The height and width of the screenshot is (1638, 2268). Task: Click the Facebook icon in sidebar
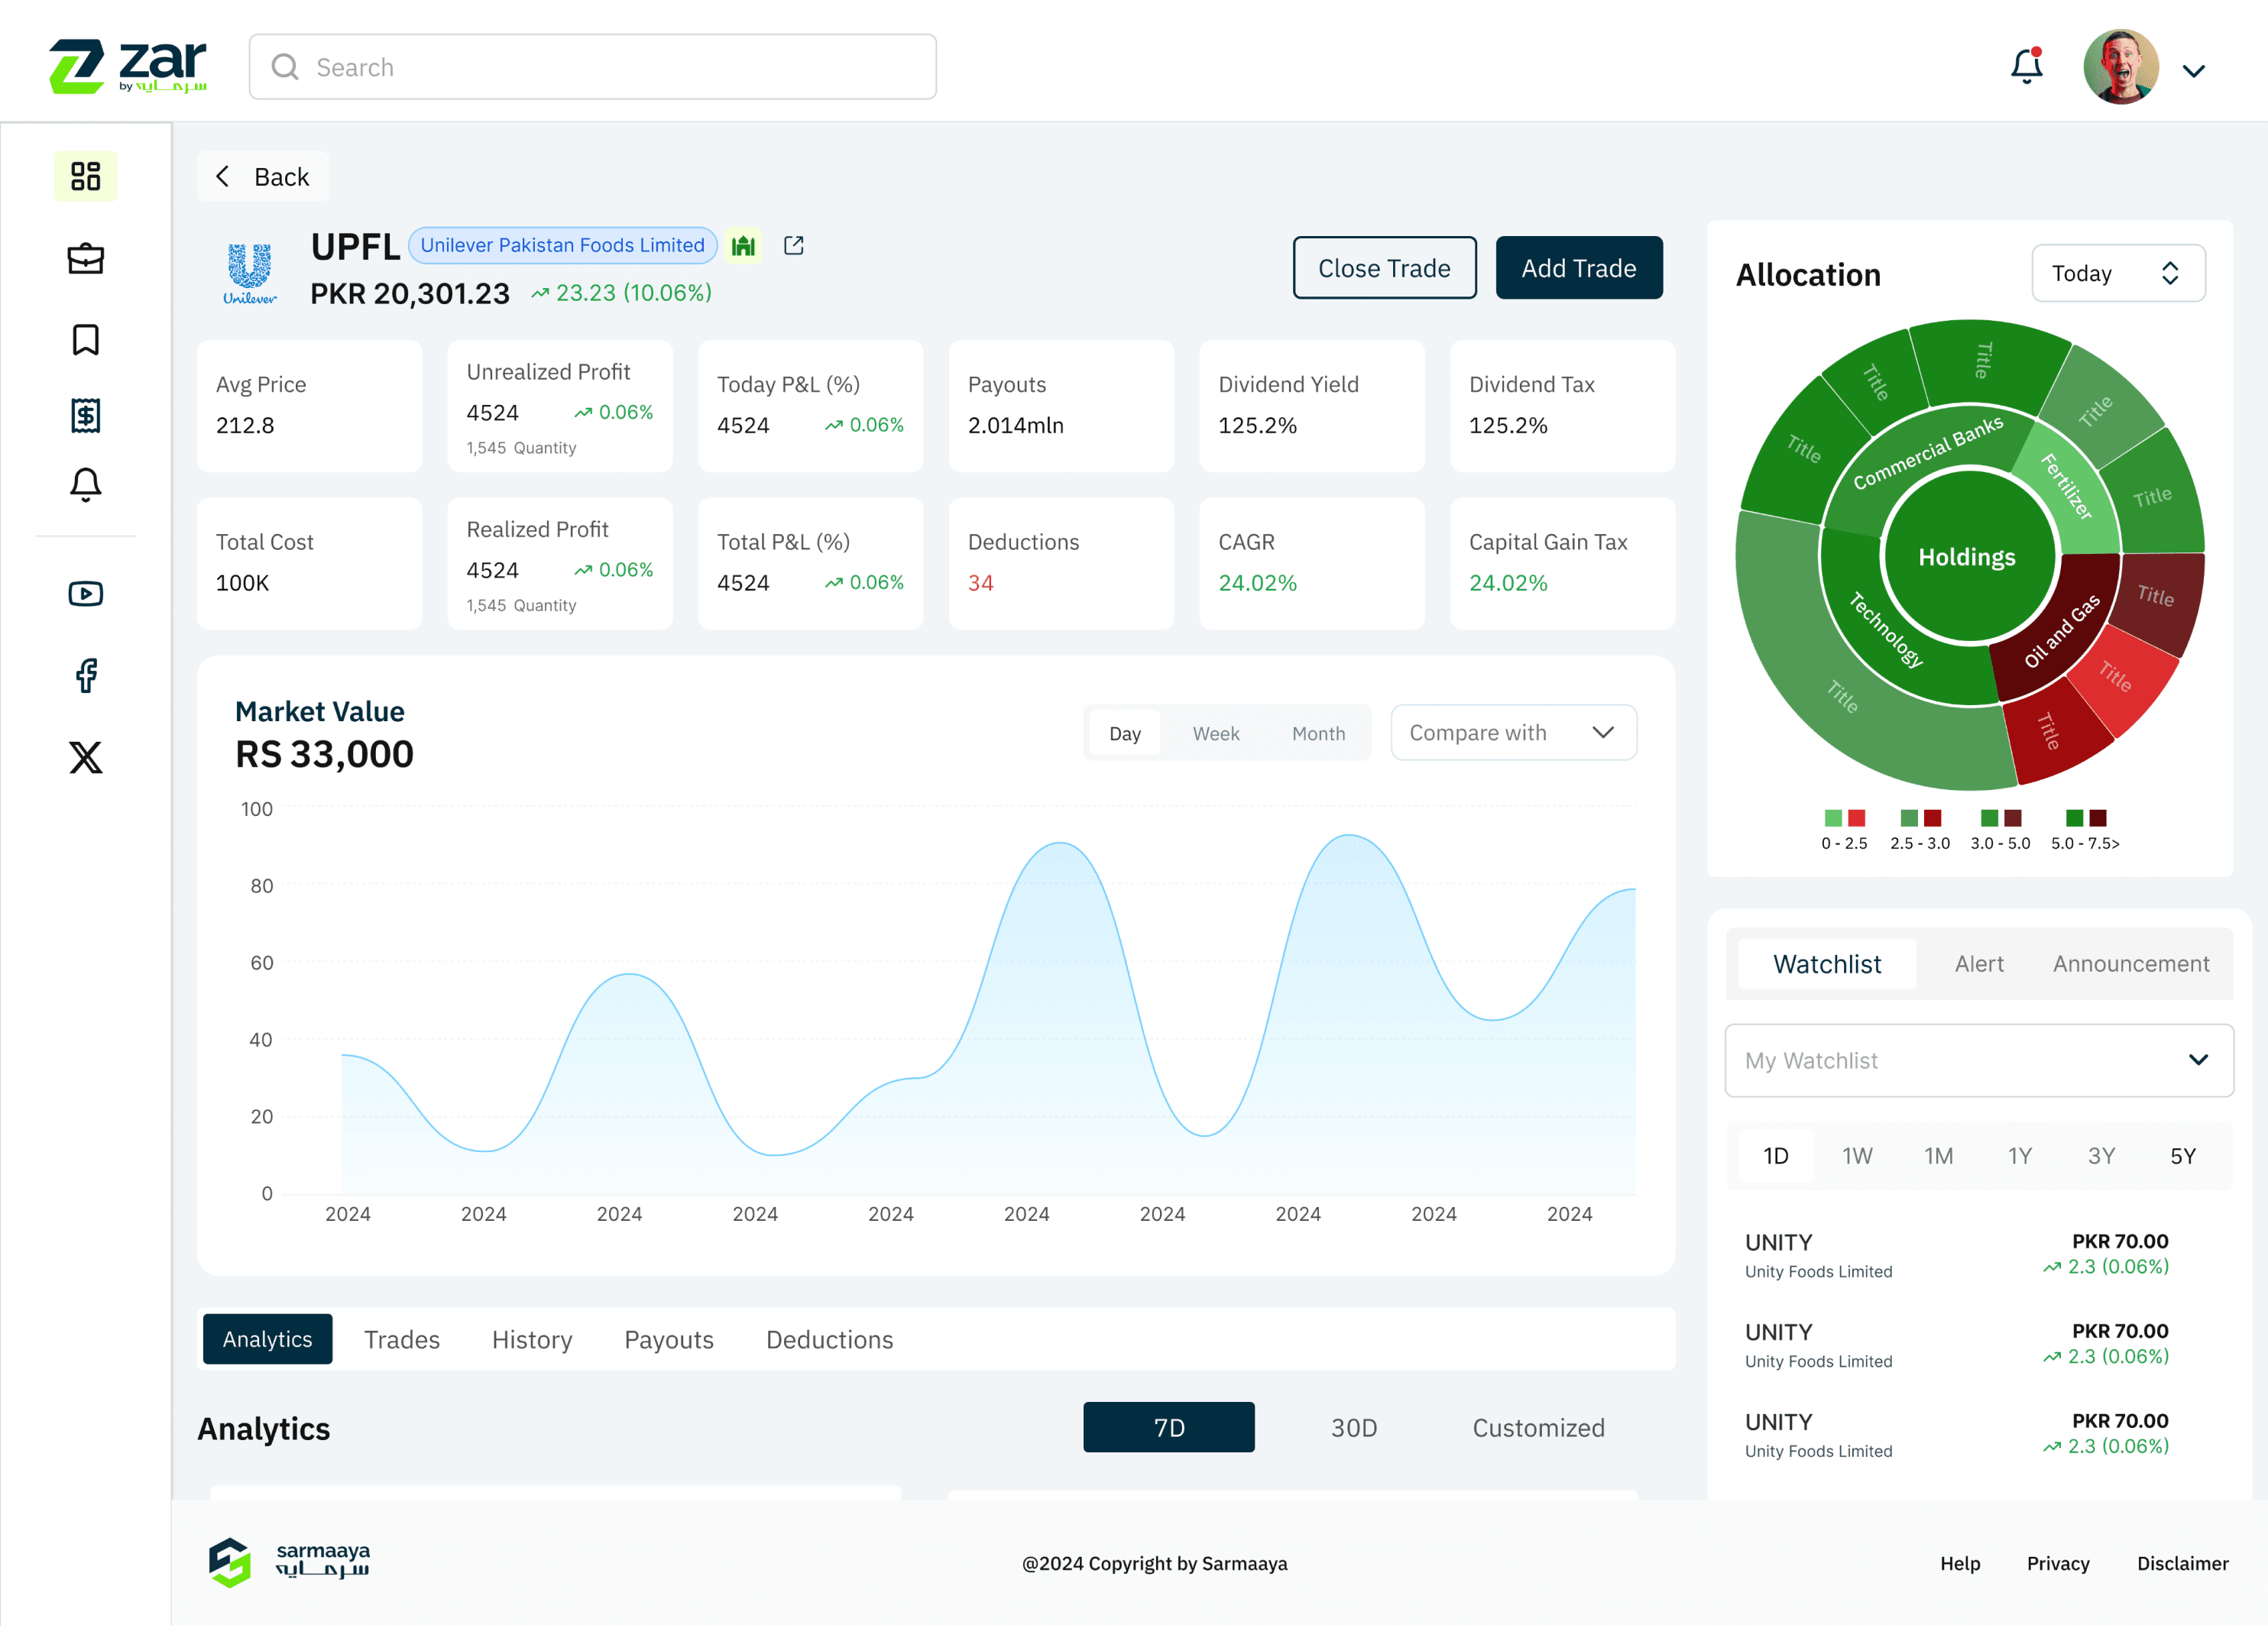click(x=85, y=675)
